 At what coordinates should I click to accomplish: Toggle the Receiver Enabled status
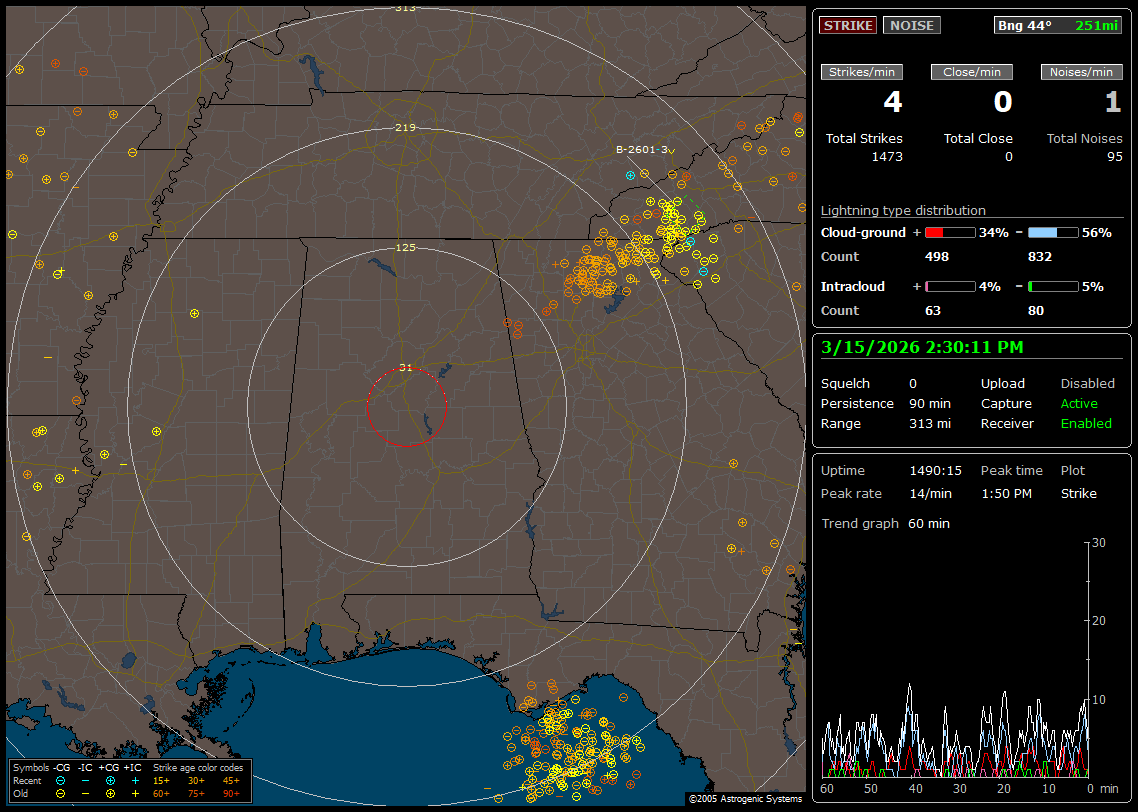click(1085, 423)
